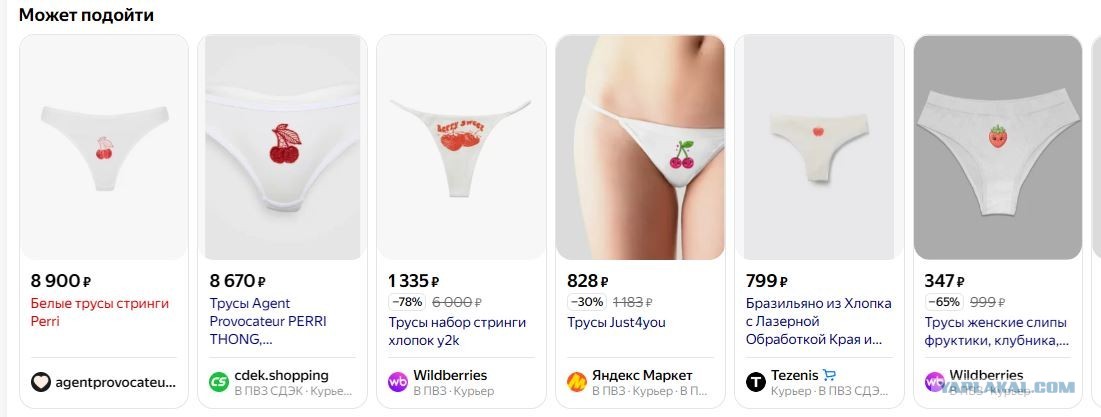Click the black Tezenis T icon
This screenshot has width=1101, height=417.
tap(756, 382)
